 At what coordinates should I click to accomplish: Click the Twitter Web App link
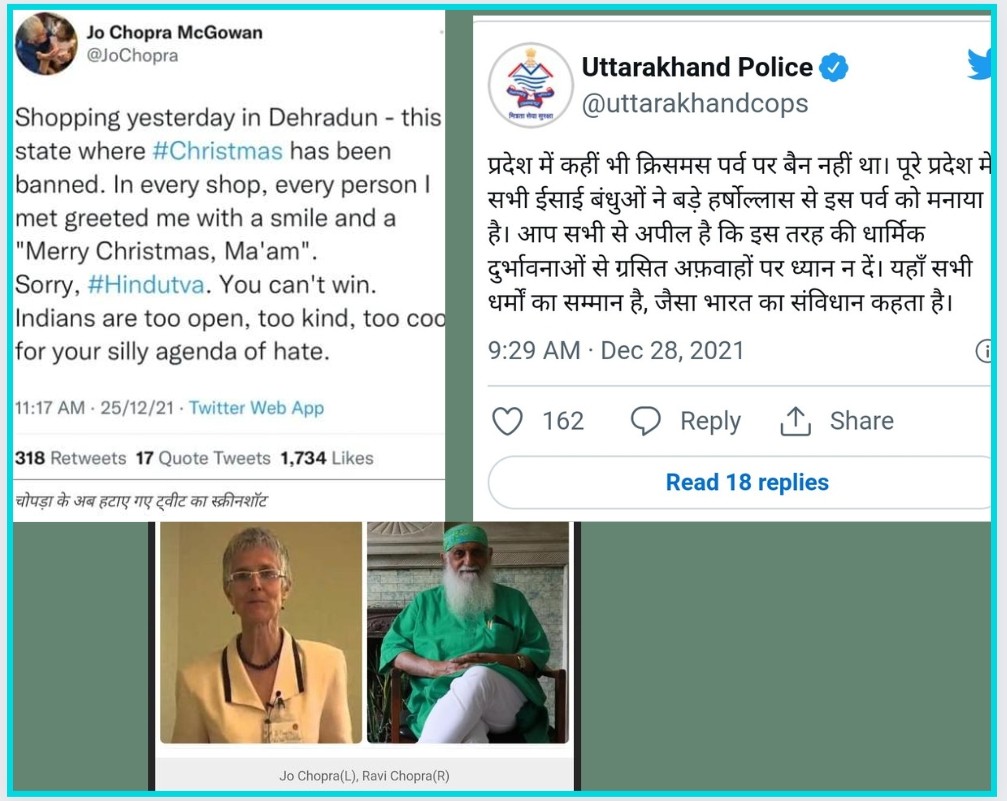256,408
